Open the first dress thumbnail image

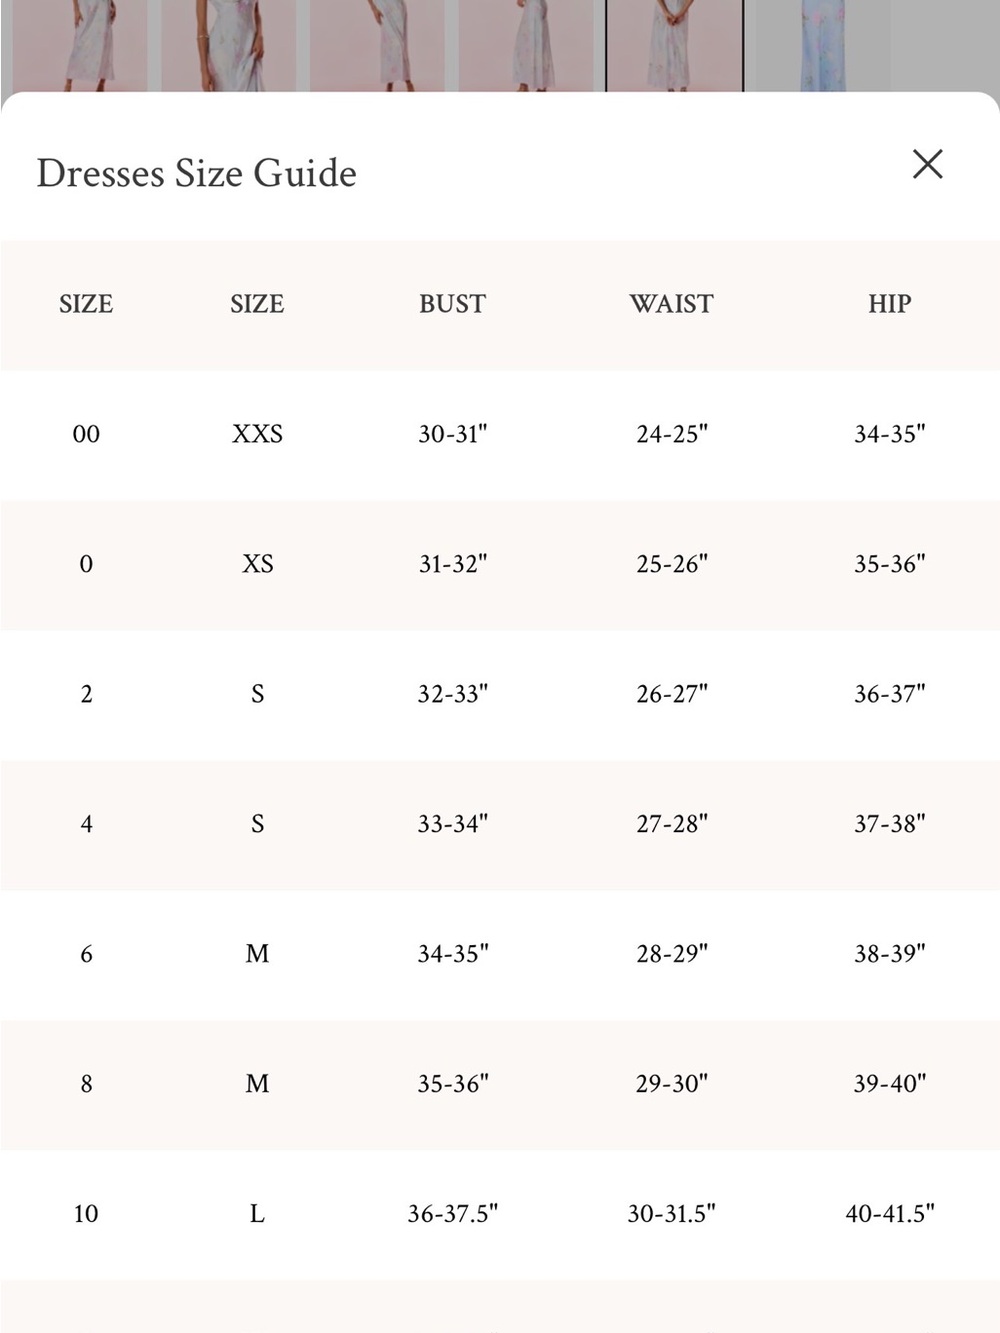coord(78,46)
